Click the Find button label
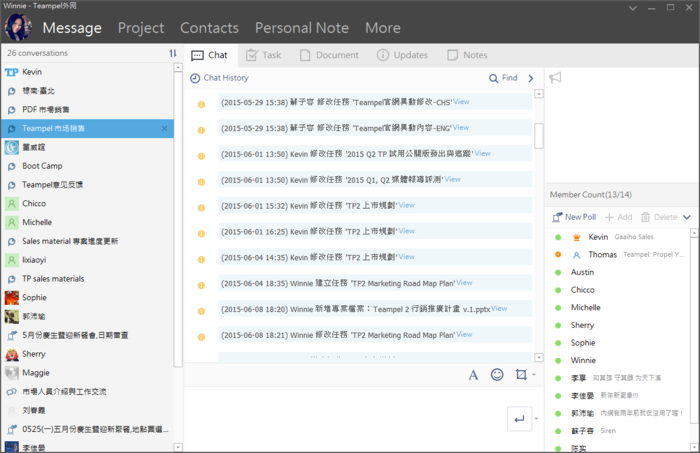This screenshot has height=453, width=700. click(x=510, y=78)
